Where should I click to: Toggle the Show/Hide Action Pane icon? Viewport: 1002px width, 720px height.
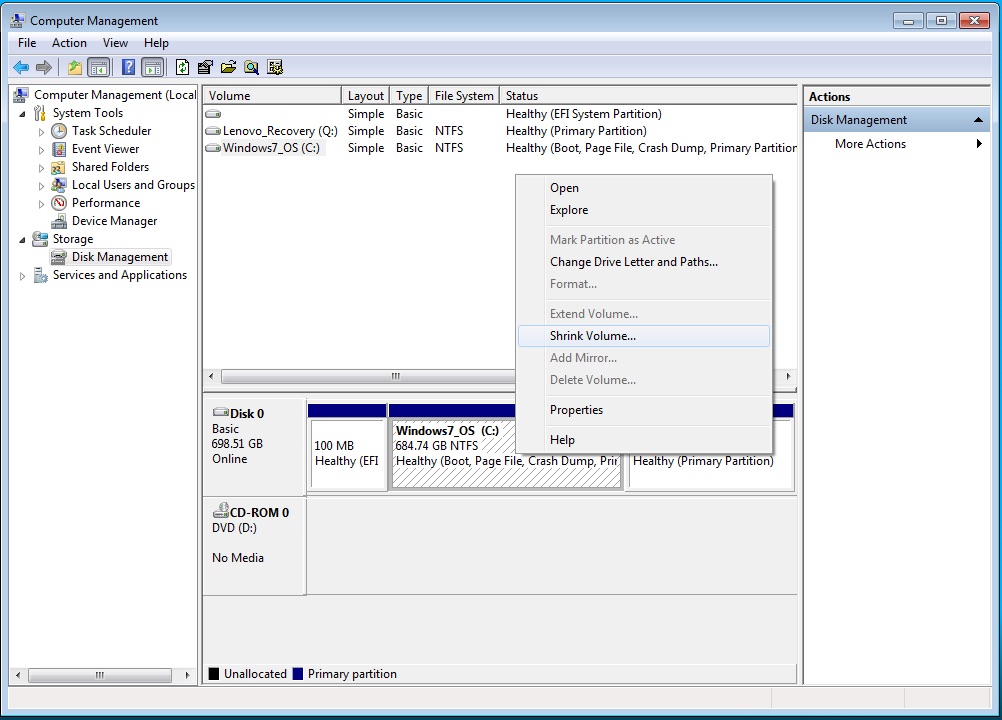tap(153, 67)
